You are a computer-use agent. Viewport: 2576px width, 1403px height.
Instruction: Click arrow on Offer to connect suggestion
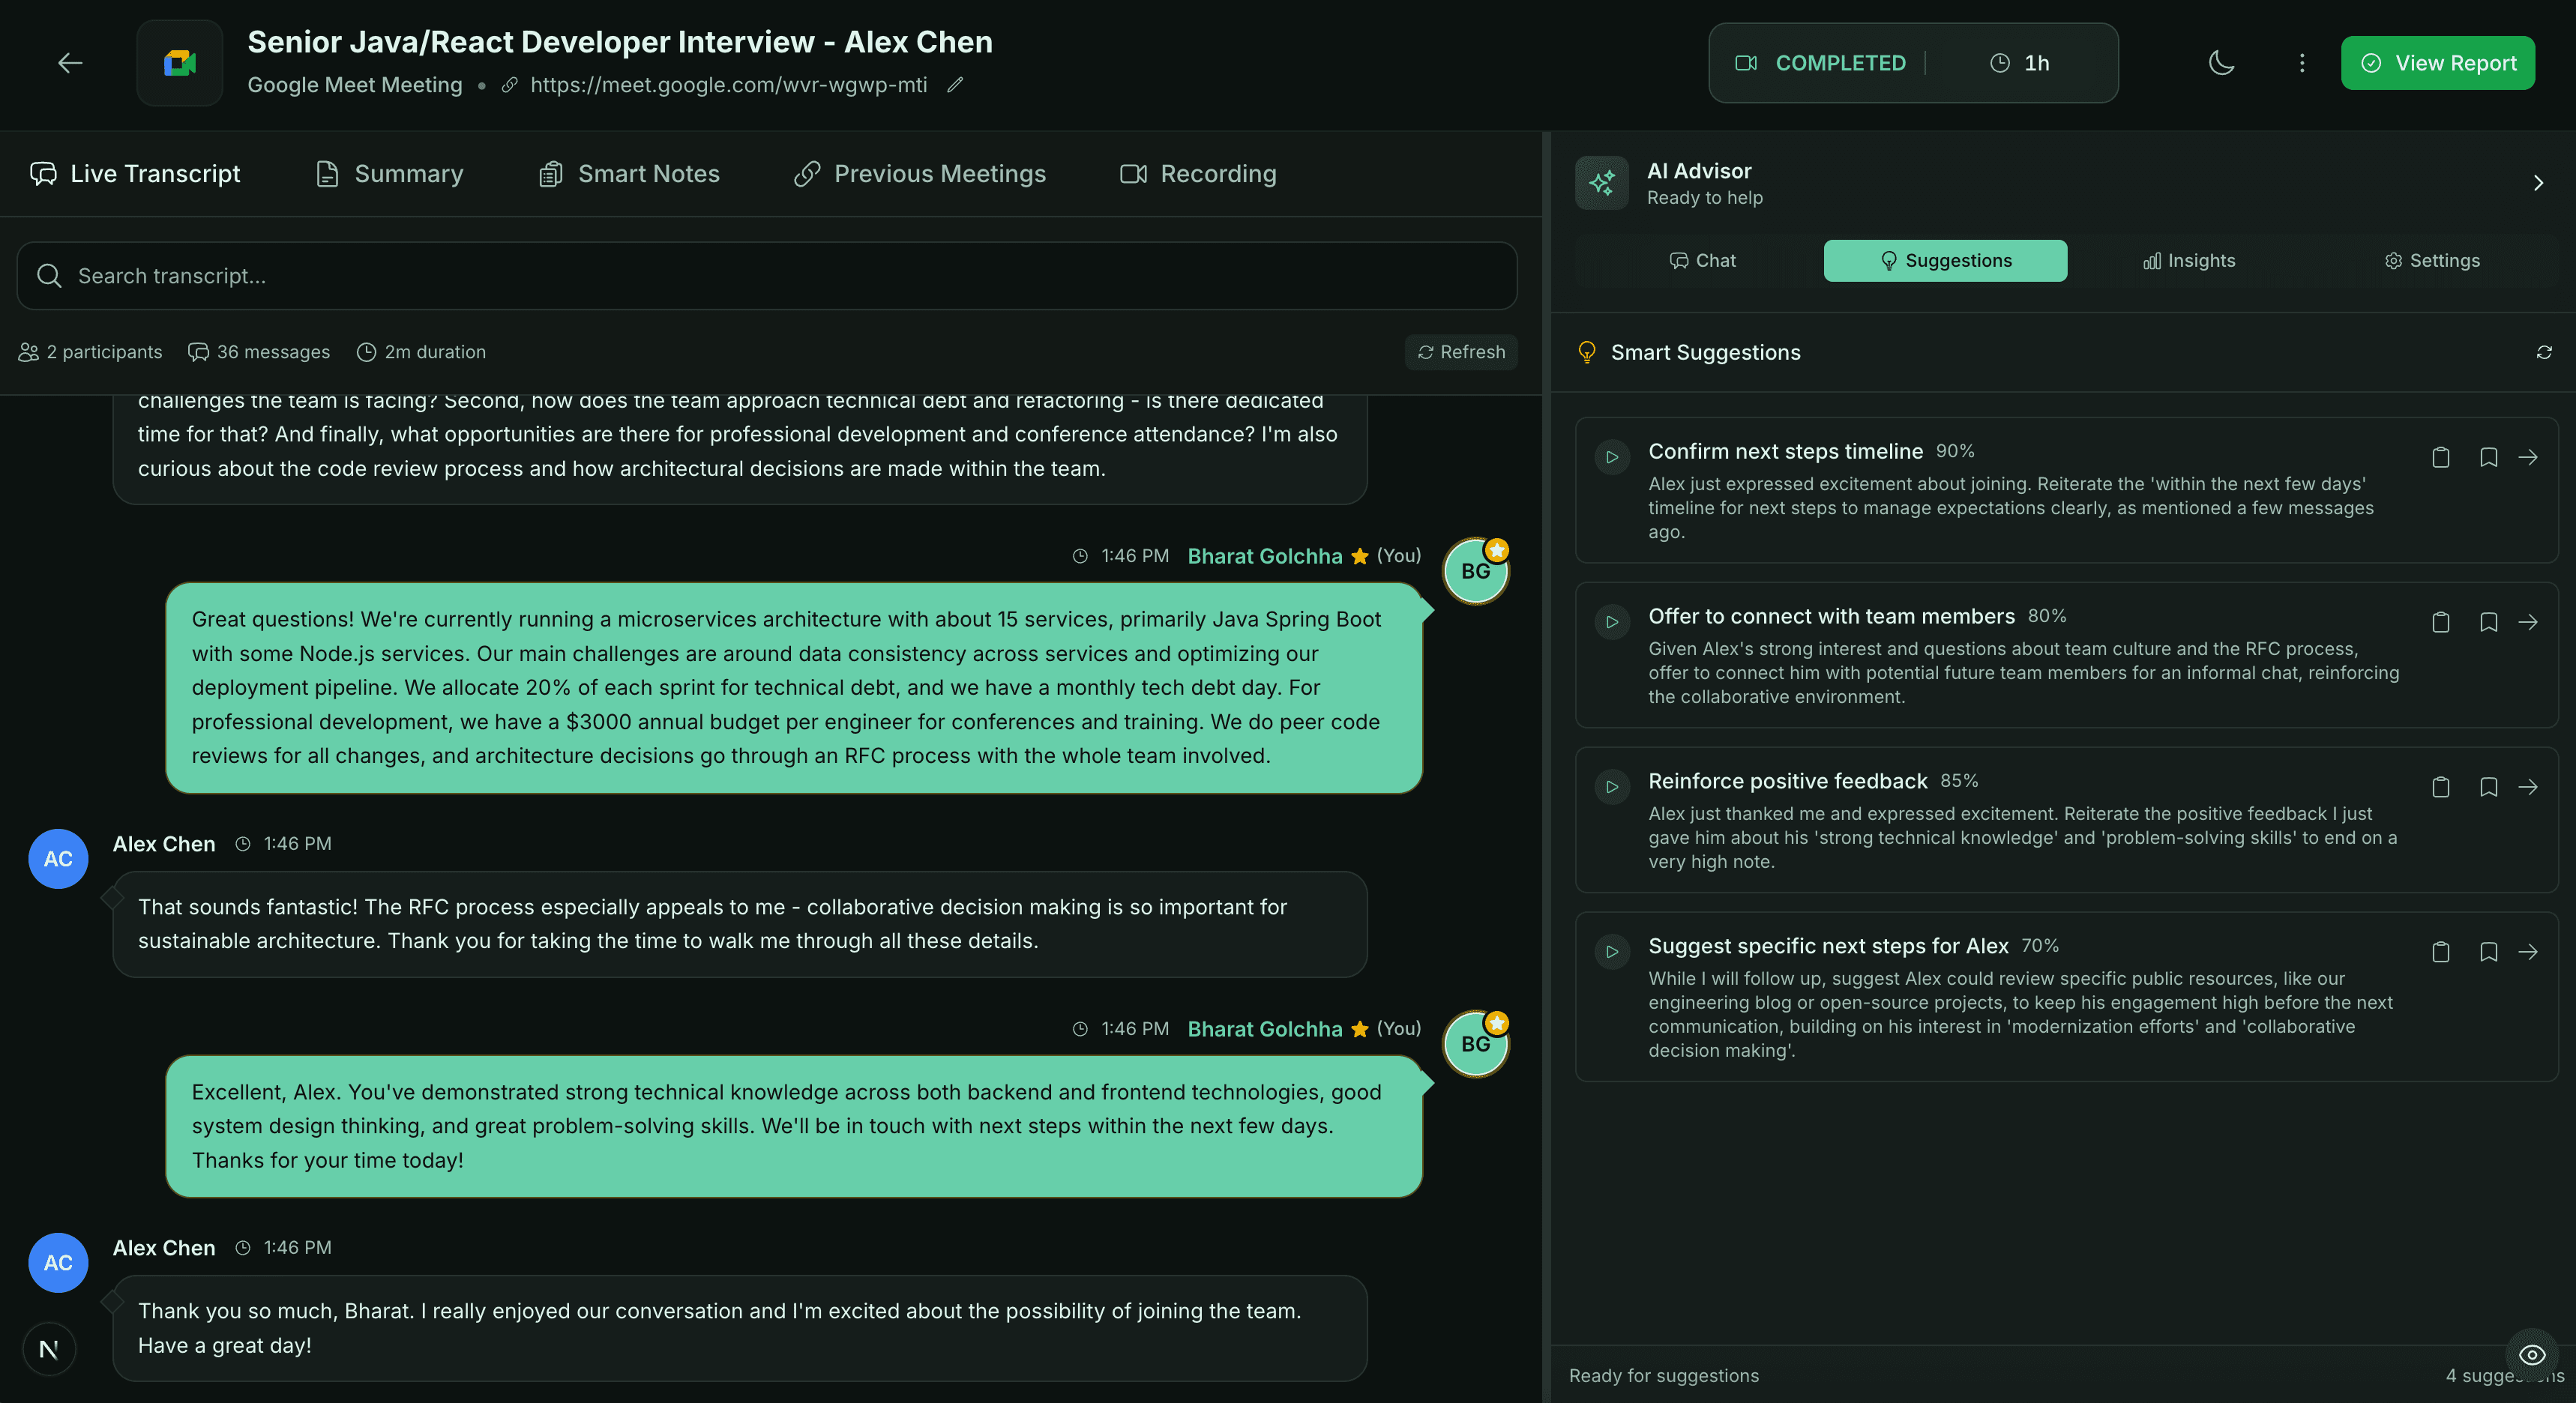tap(2528, 622)
